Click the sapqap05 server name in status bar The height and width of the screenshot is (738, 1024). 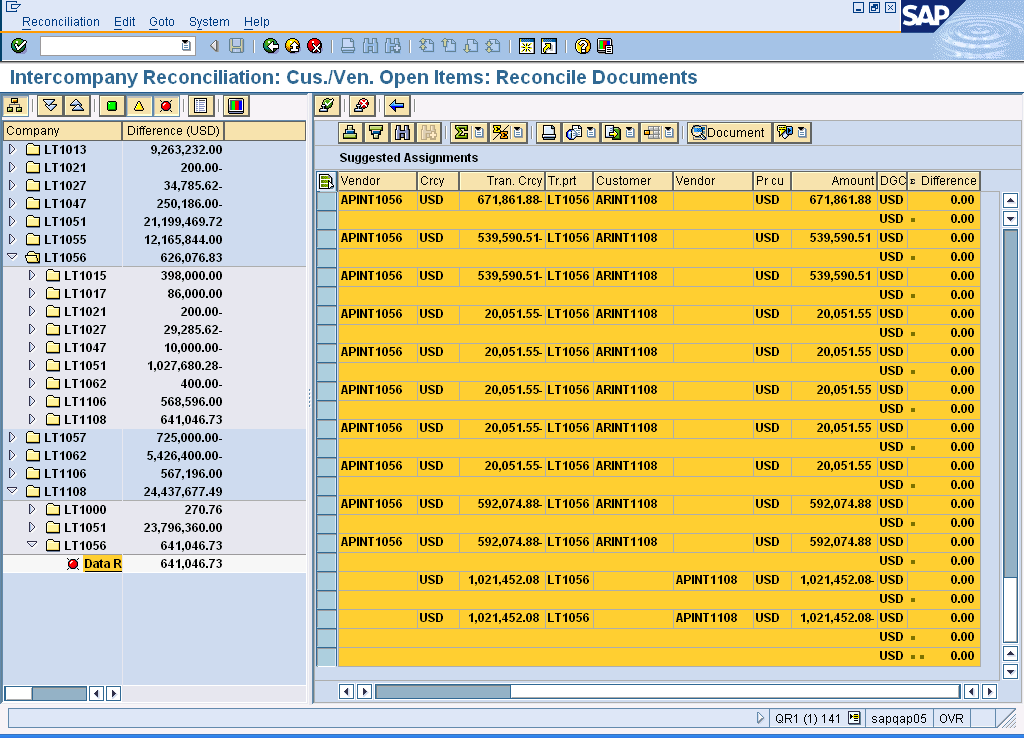click(x=899, y=718)
